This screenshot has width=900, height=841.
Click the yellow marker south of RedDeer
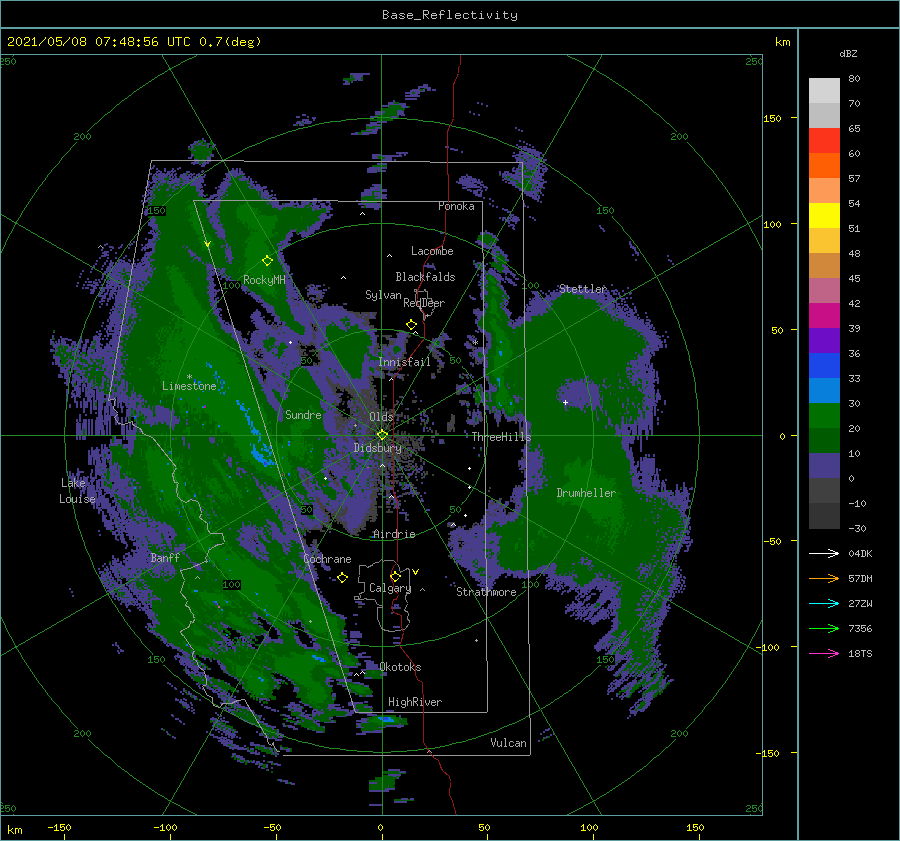(412, 325)
